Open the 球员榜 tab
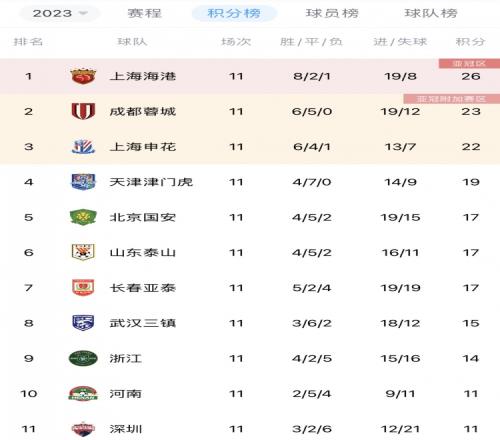Image resolution: width=500 pixels, height=440 pixels. click(x=332, y=13)
